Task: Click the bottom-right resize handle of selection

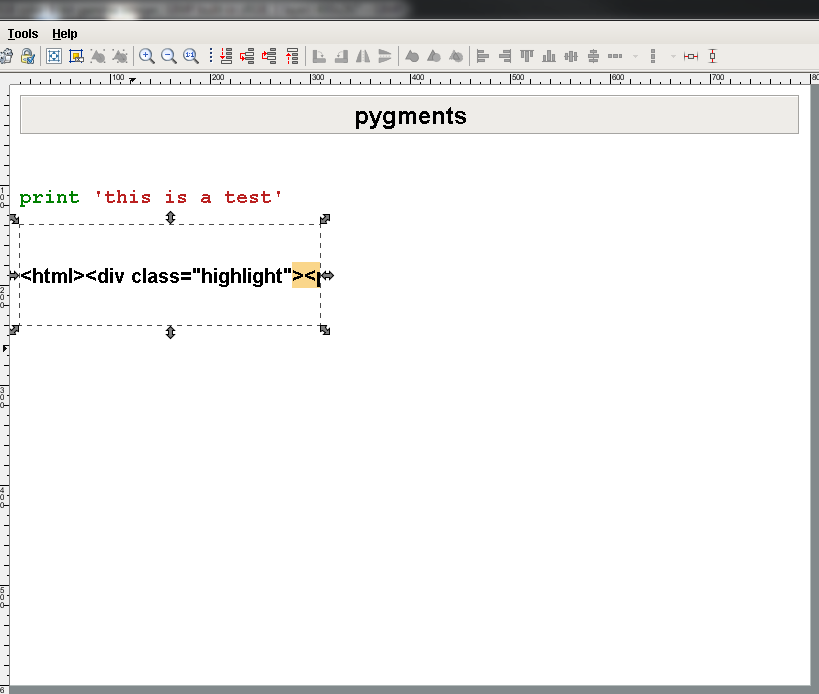Action: pos(325,330)
